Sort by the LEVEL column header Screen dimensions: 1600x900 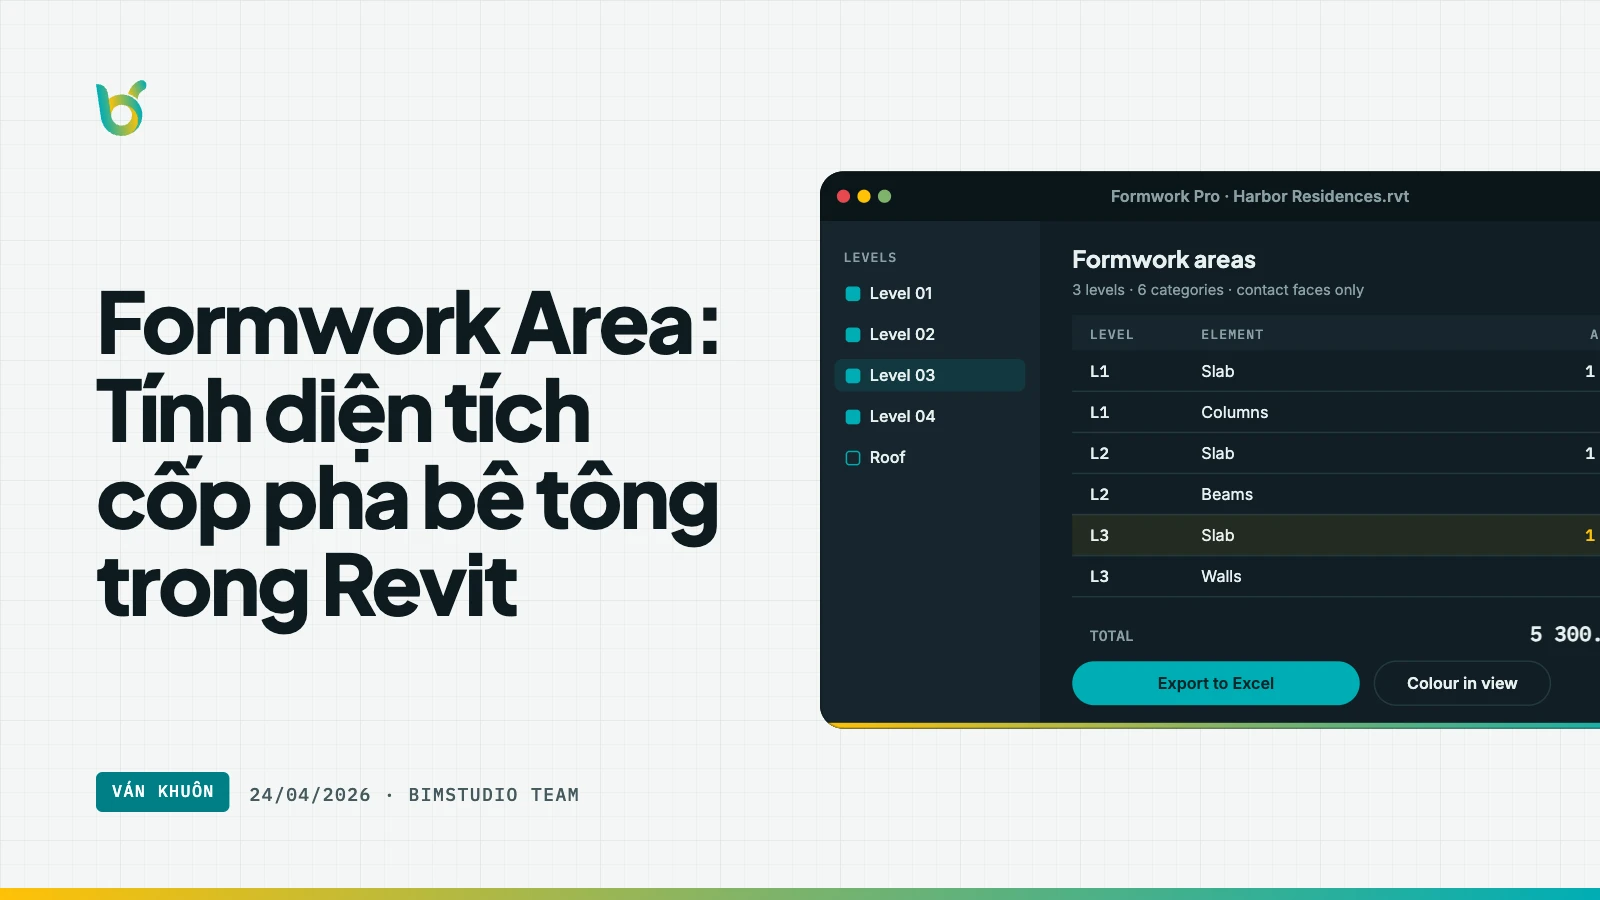[1111, 335]
